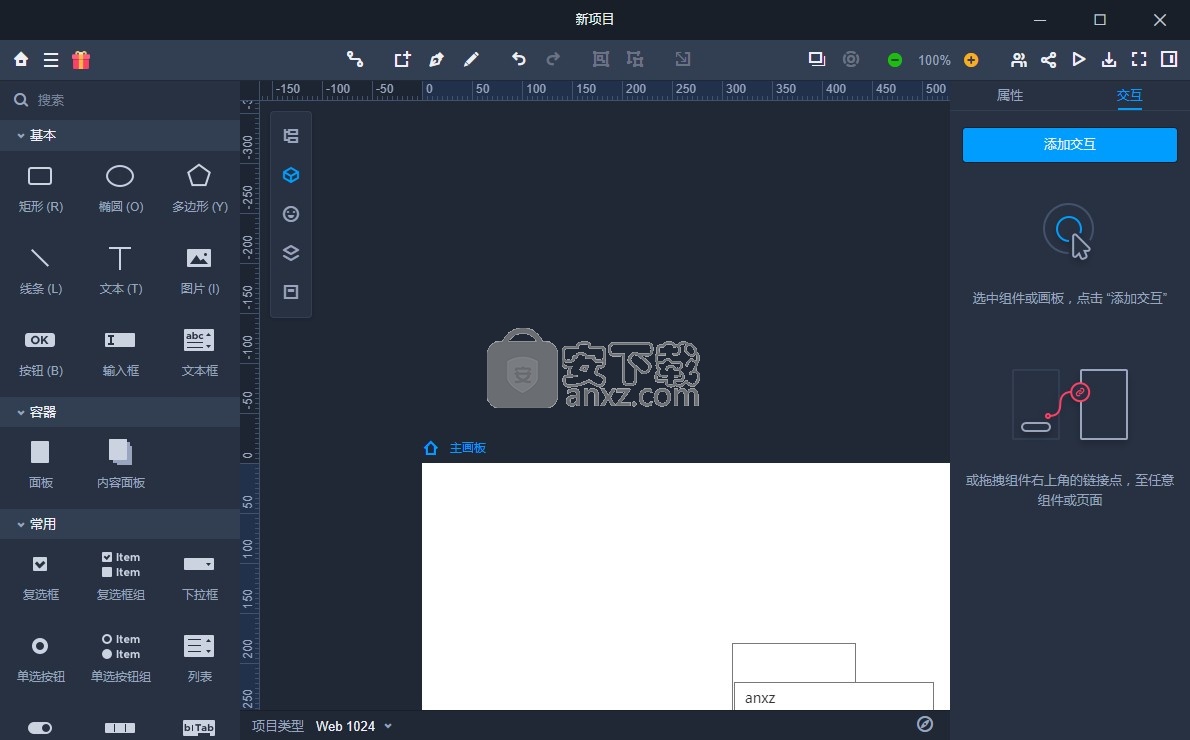Open the Web 1024 project type dropdown
Image resolution: width=1190 pixels, height=740 pixels.
tap(354, 726)
